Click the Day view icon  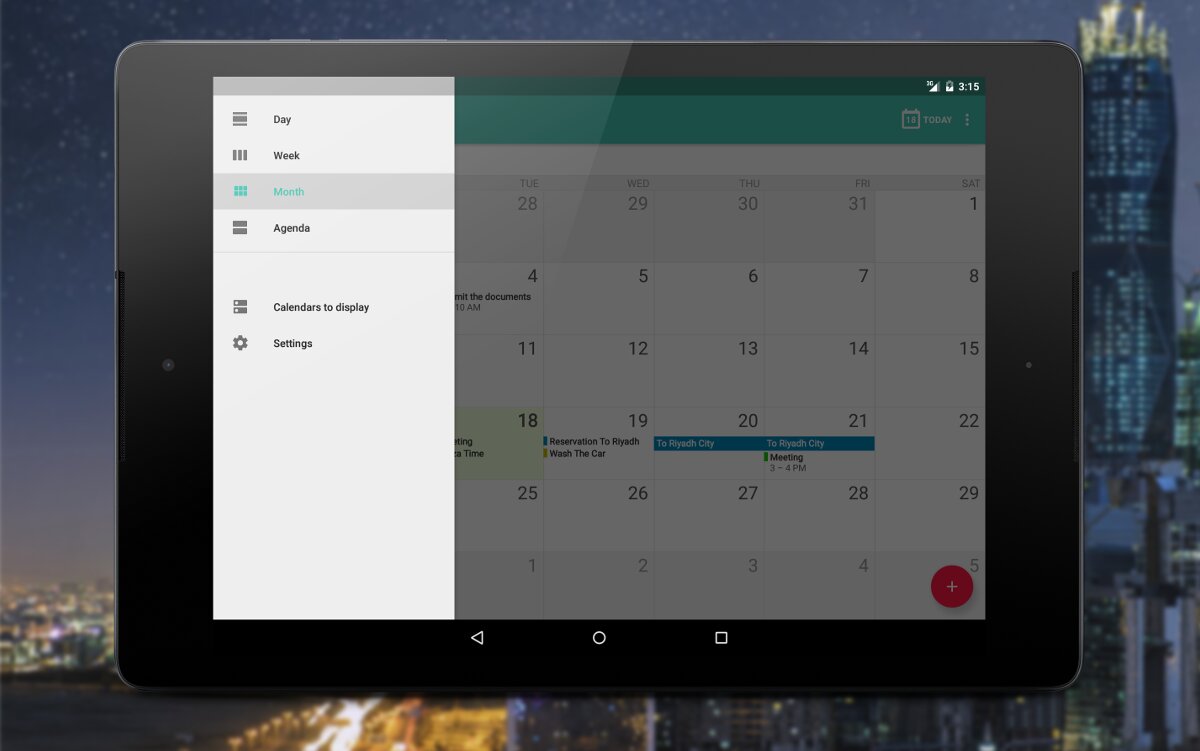click(x=240, y=119)
